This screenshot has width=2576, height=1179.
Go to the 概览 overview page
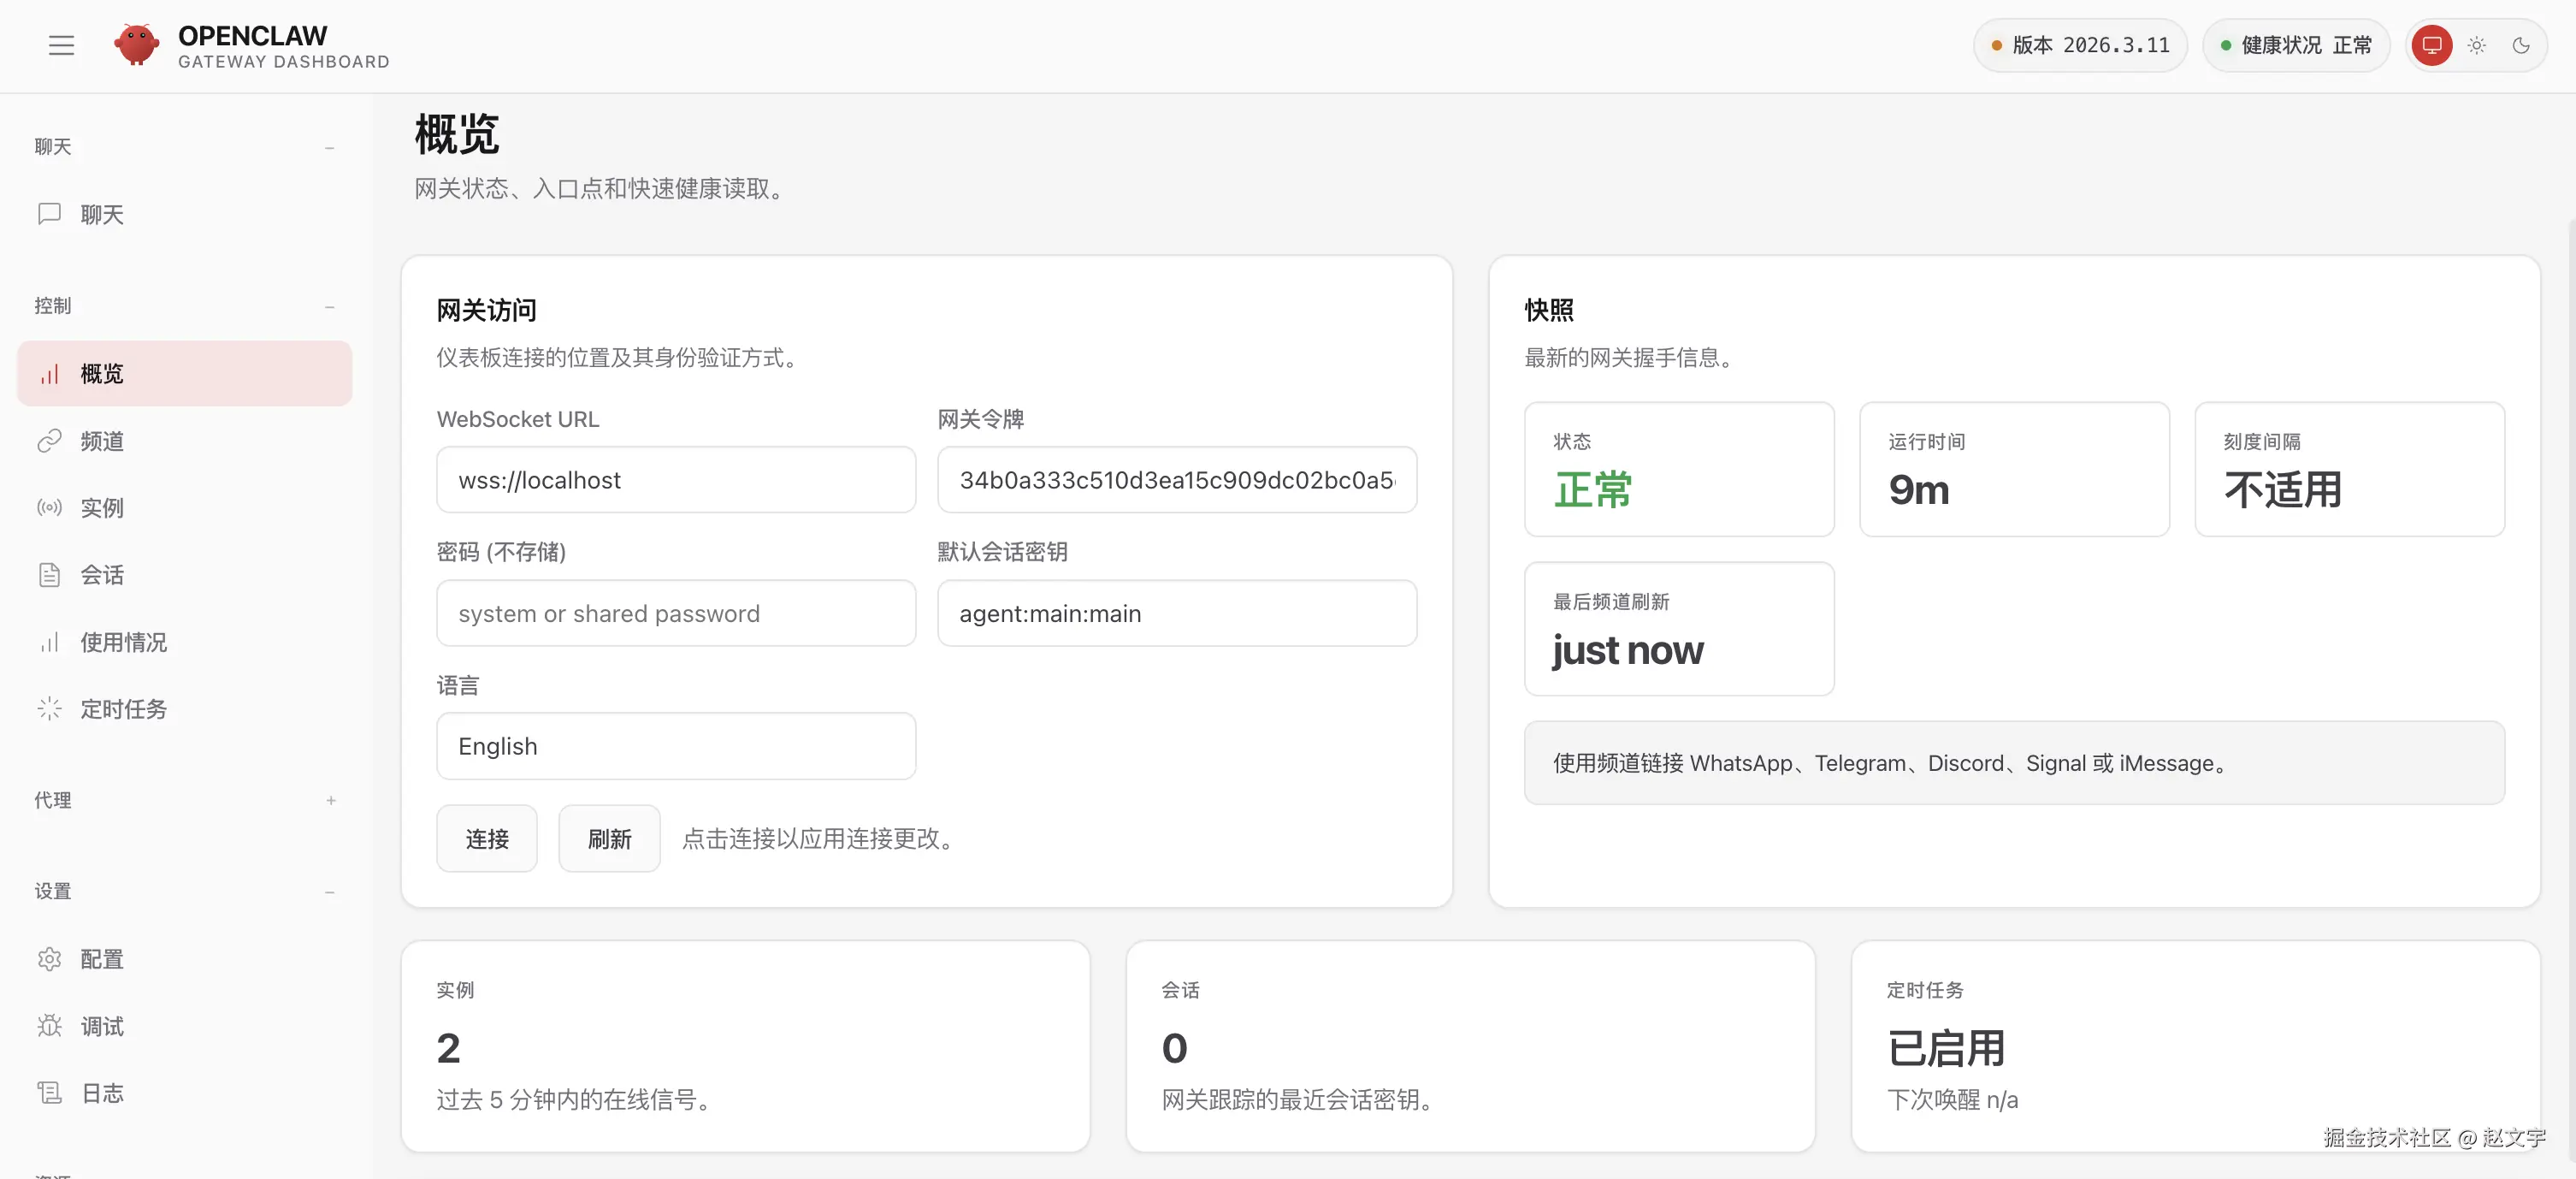pyautogui.click(x=101, y=373)
